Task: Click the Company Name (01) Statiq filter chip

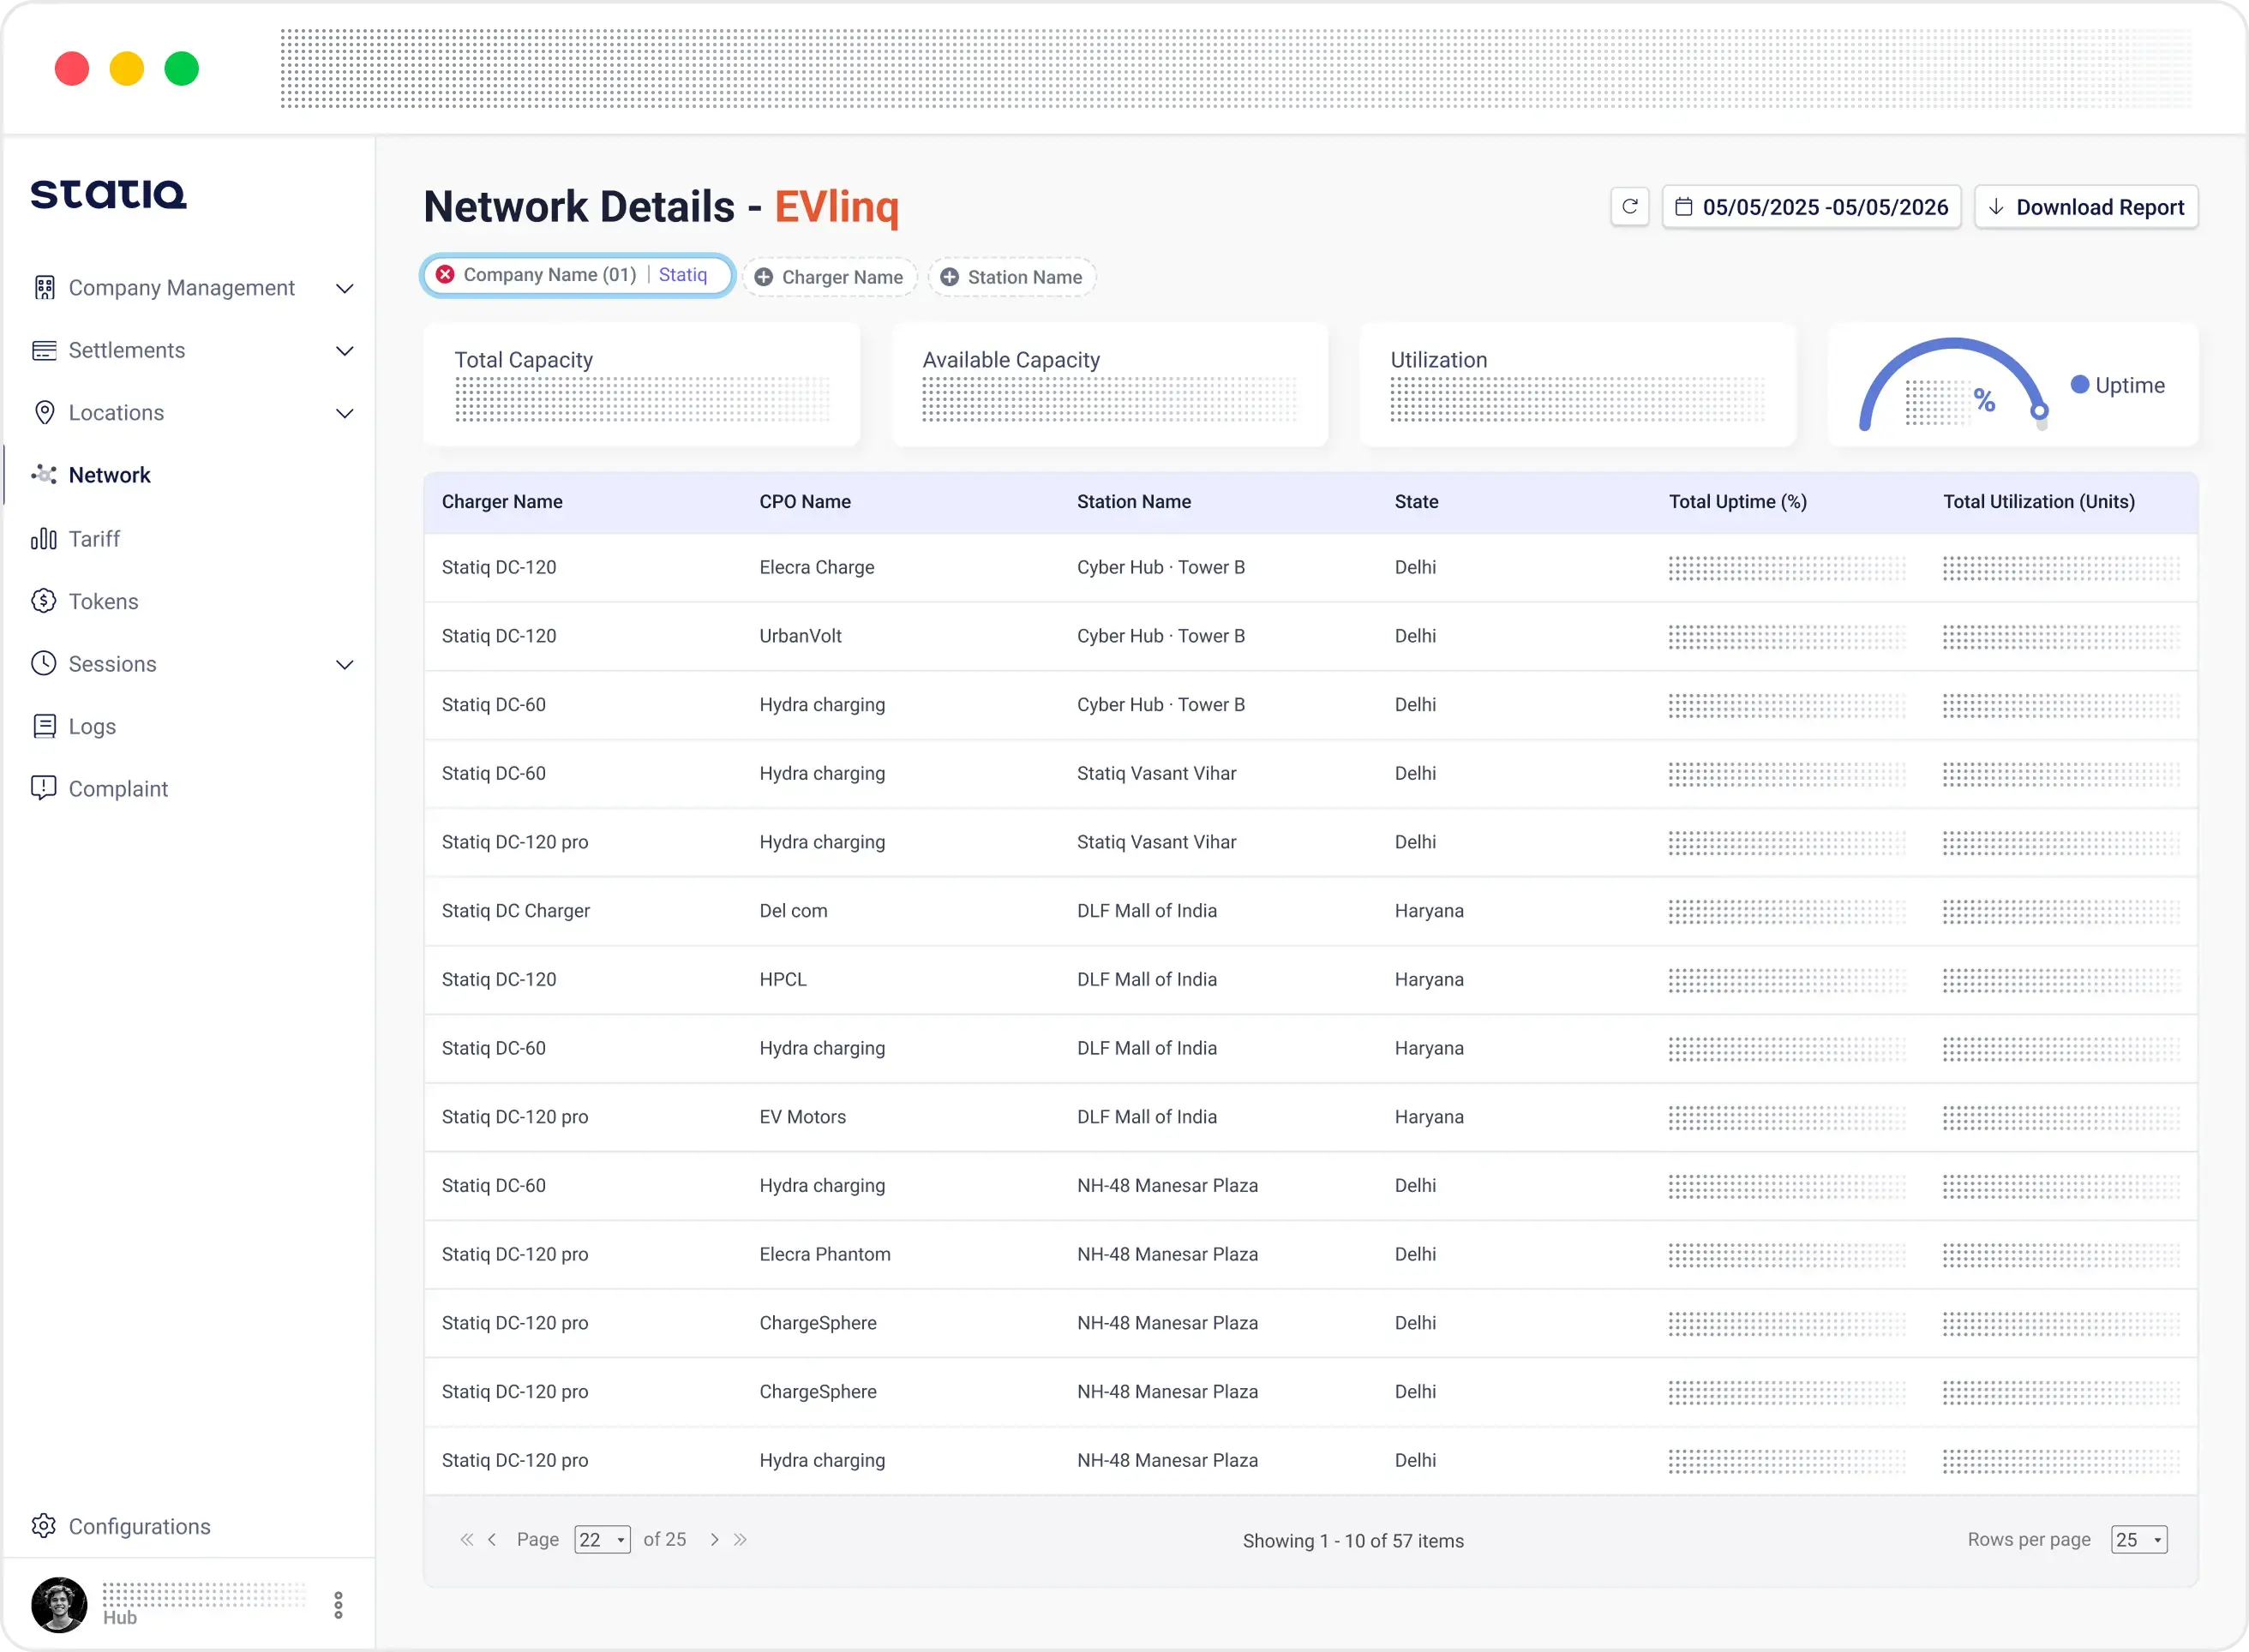Action: (x=578, y=275)
